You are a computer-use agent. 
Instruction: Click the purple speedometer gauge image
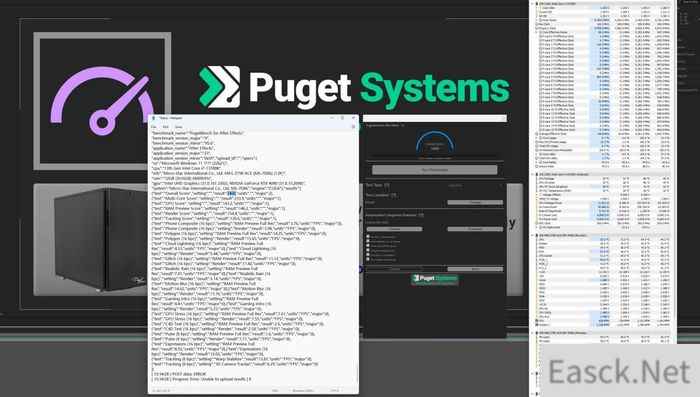102,100
